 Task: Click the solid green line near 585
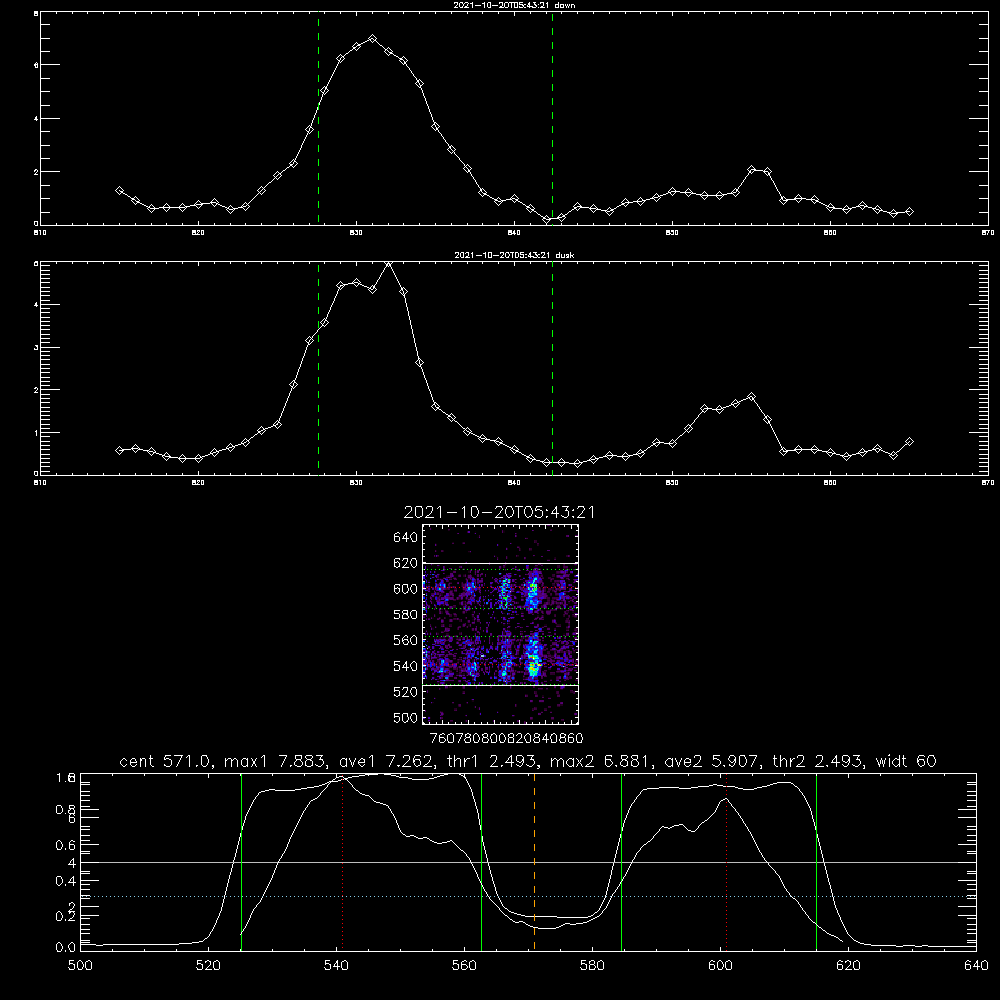(621, 862)
